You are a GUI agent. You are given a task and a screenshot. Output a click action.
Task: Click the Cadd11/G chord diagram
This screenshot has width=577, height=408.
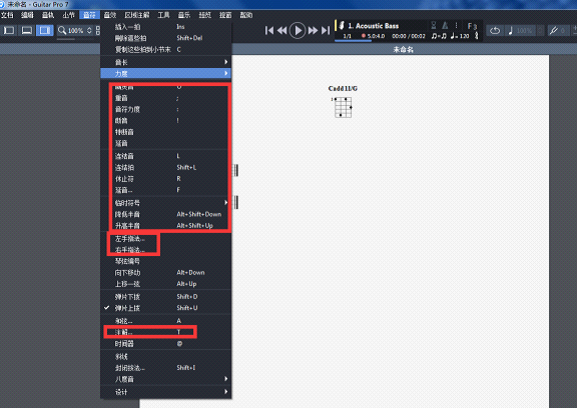pyautogui.click(x=343, y=103)
